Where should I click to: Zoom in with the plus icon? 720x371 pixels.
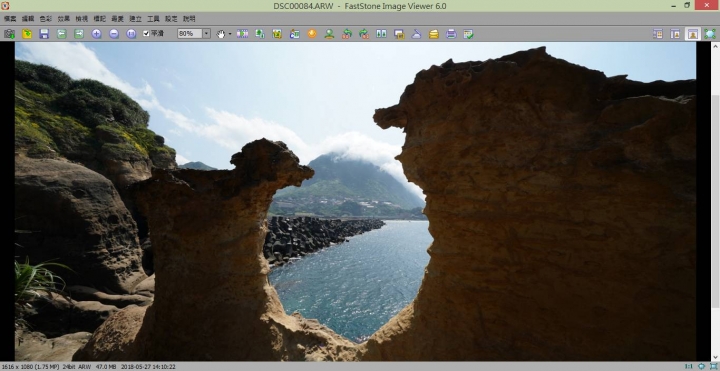tap(96, 34)
